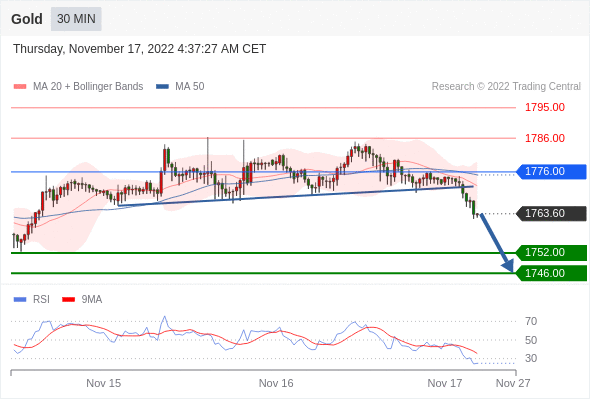This screenshot has height=400, width=590.
Task: Click the Gold chart title
Action: [27, 19]
